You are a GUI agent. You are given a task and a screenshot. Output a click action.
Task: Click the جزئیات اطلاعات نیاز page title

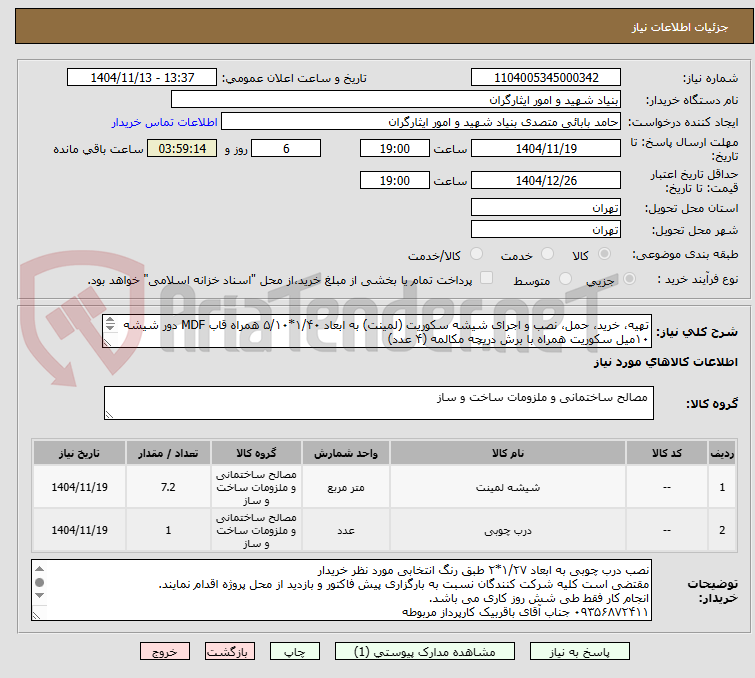(x=679, y=27)
